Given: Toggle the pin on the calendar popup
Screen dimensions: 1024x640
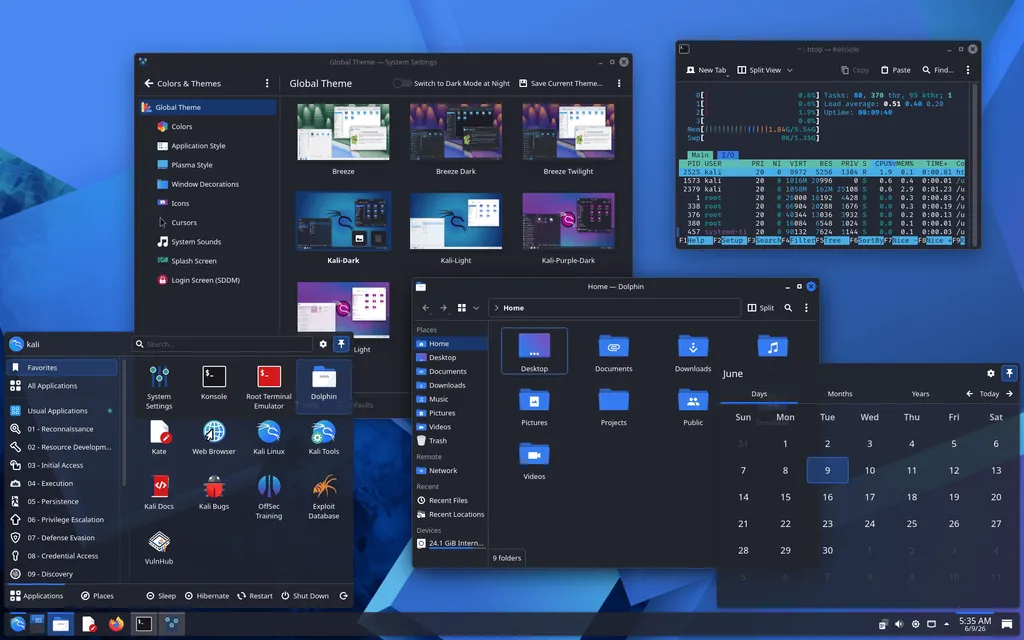Looking at the screenshot, I should 1009,374.
